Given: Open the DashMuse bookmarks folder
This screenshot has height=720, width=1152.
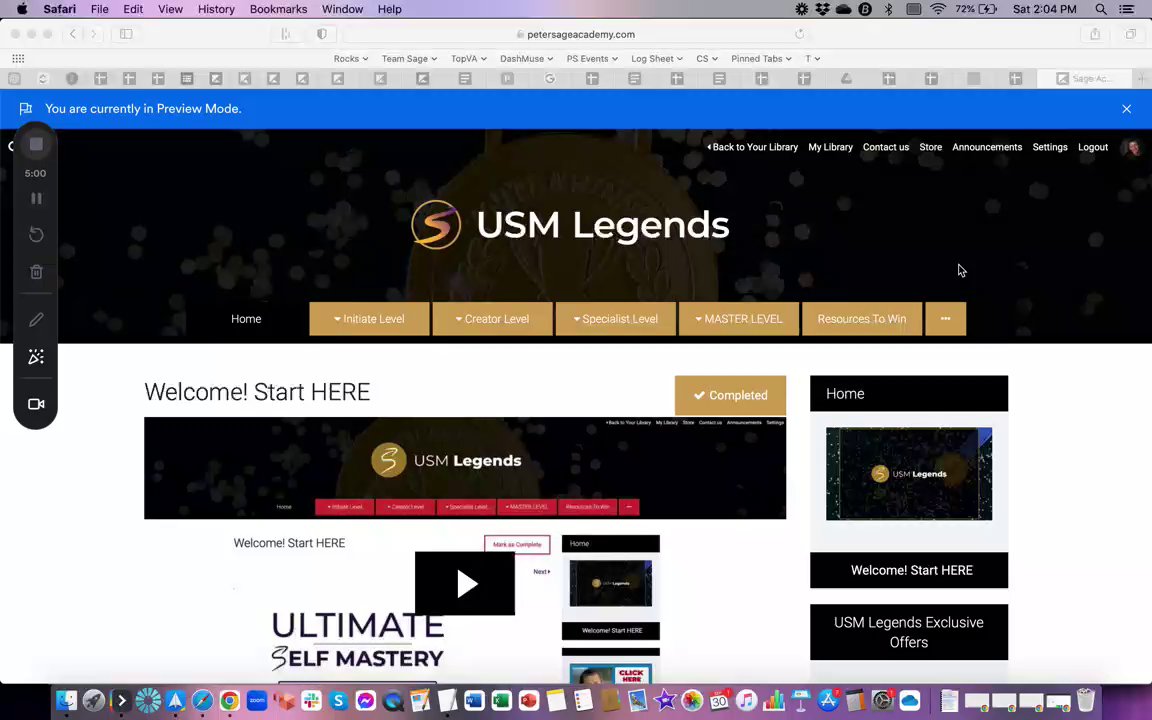Looking at the screenshot, I should pos(526,59).
